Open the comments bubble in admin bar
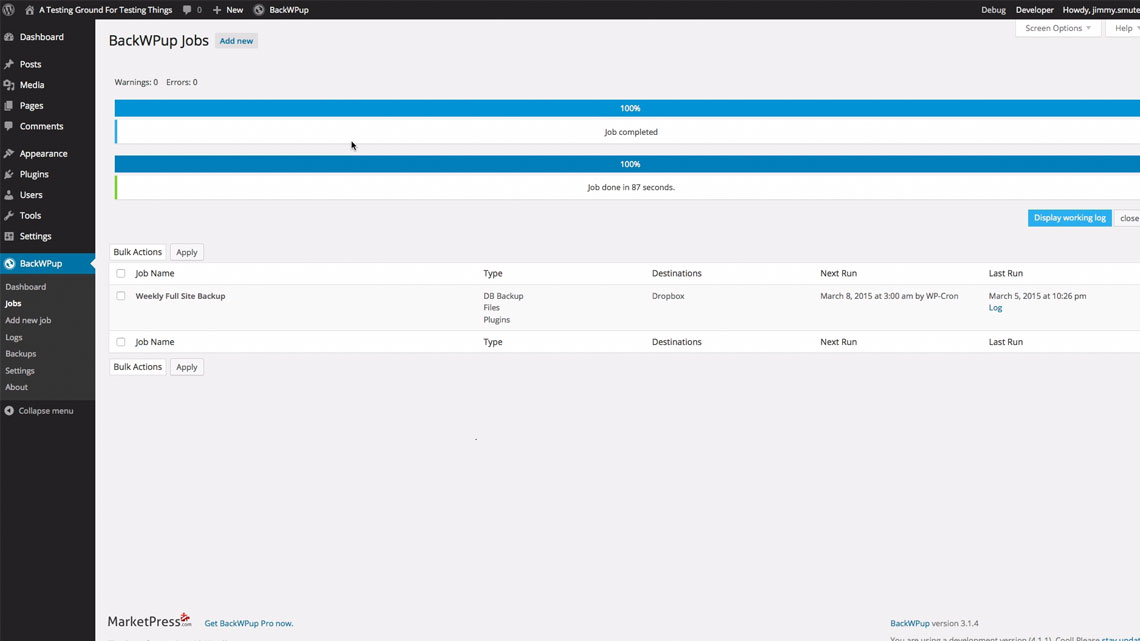 tap(187, 10)
